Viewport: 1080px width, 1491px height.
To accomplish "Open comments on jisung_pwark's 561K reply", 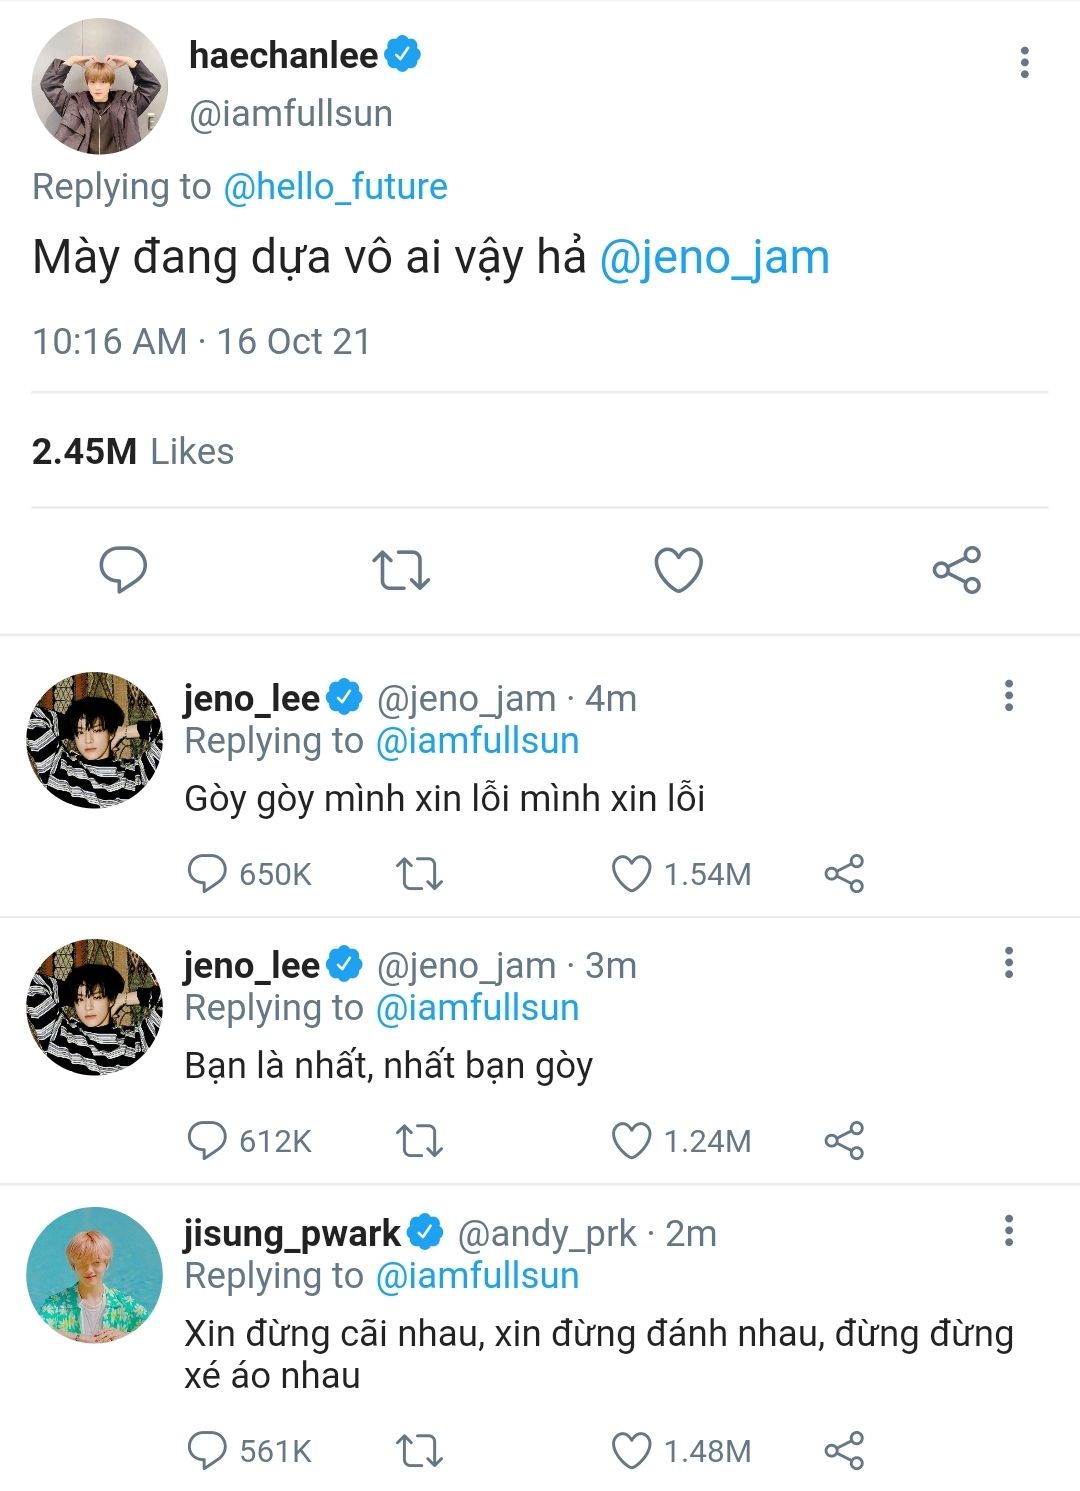I will click(207, 1451).
